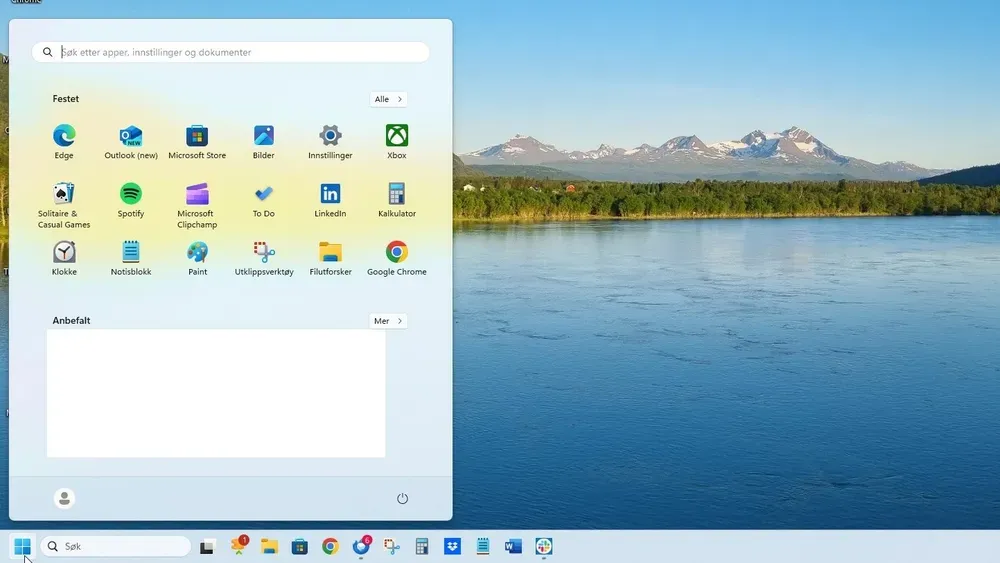Open the power options menu
1000x563 pixels.
click(402, 499)
